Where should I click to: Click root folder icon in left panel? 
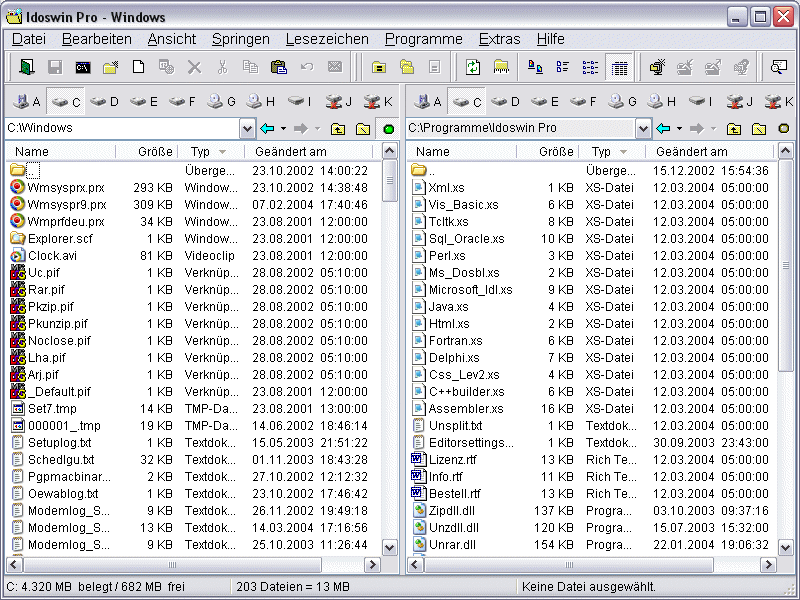[363, 129]
